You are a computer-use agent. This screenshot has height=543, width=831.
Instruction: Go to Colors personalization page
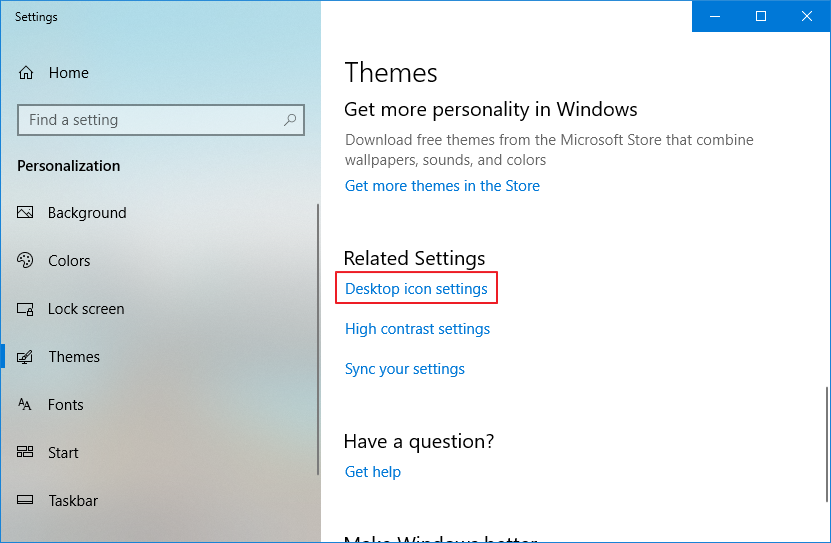tap(69, 261)
